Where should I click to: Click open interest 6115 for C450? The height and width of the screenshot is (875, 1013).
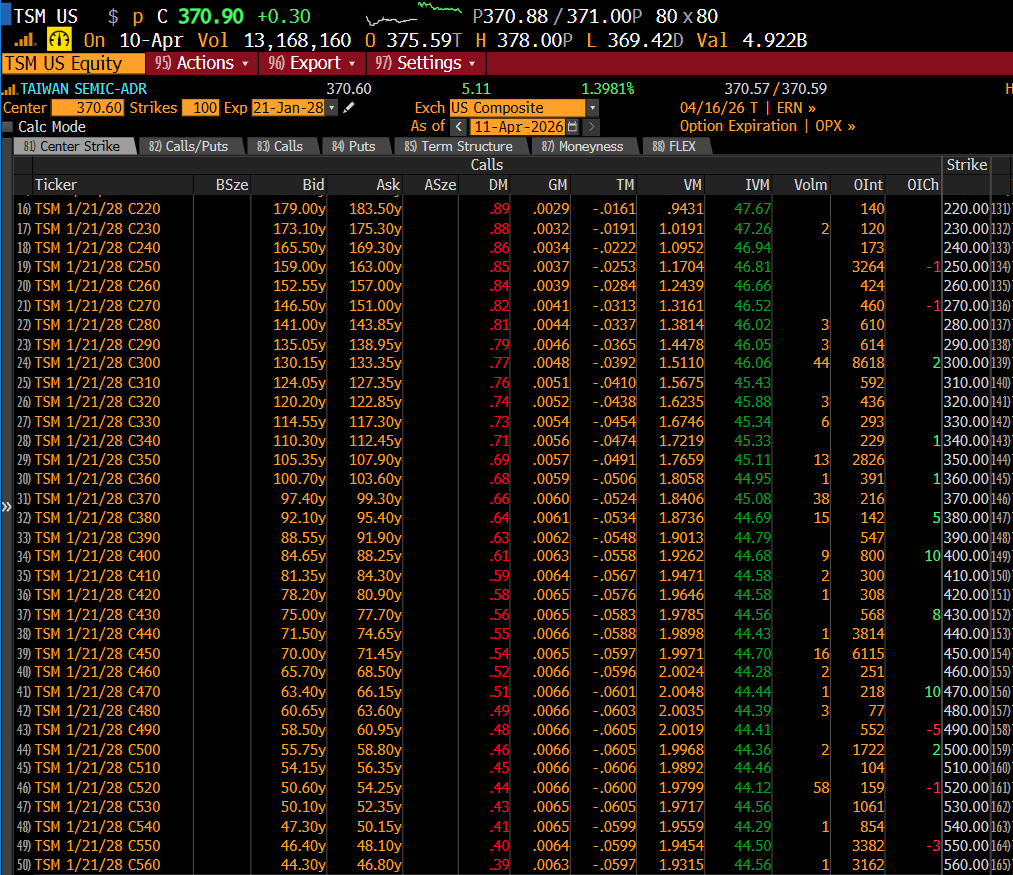pos(868,653)
